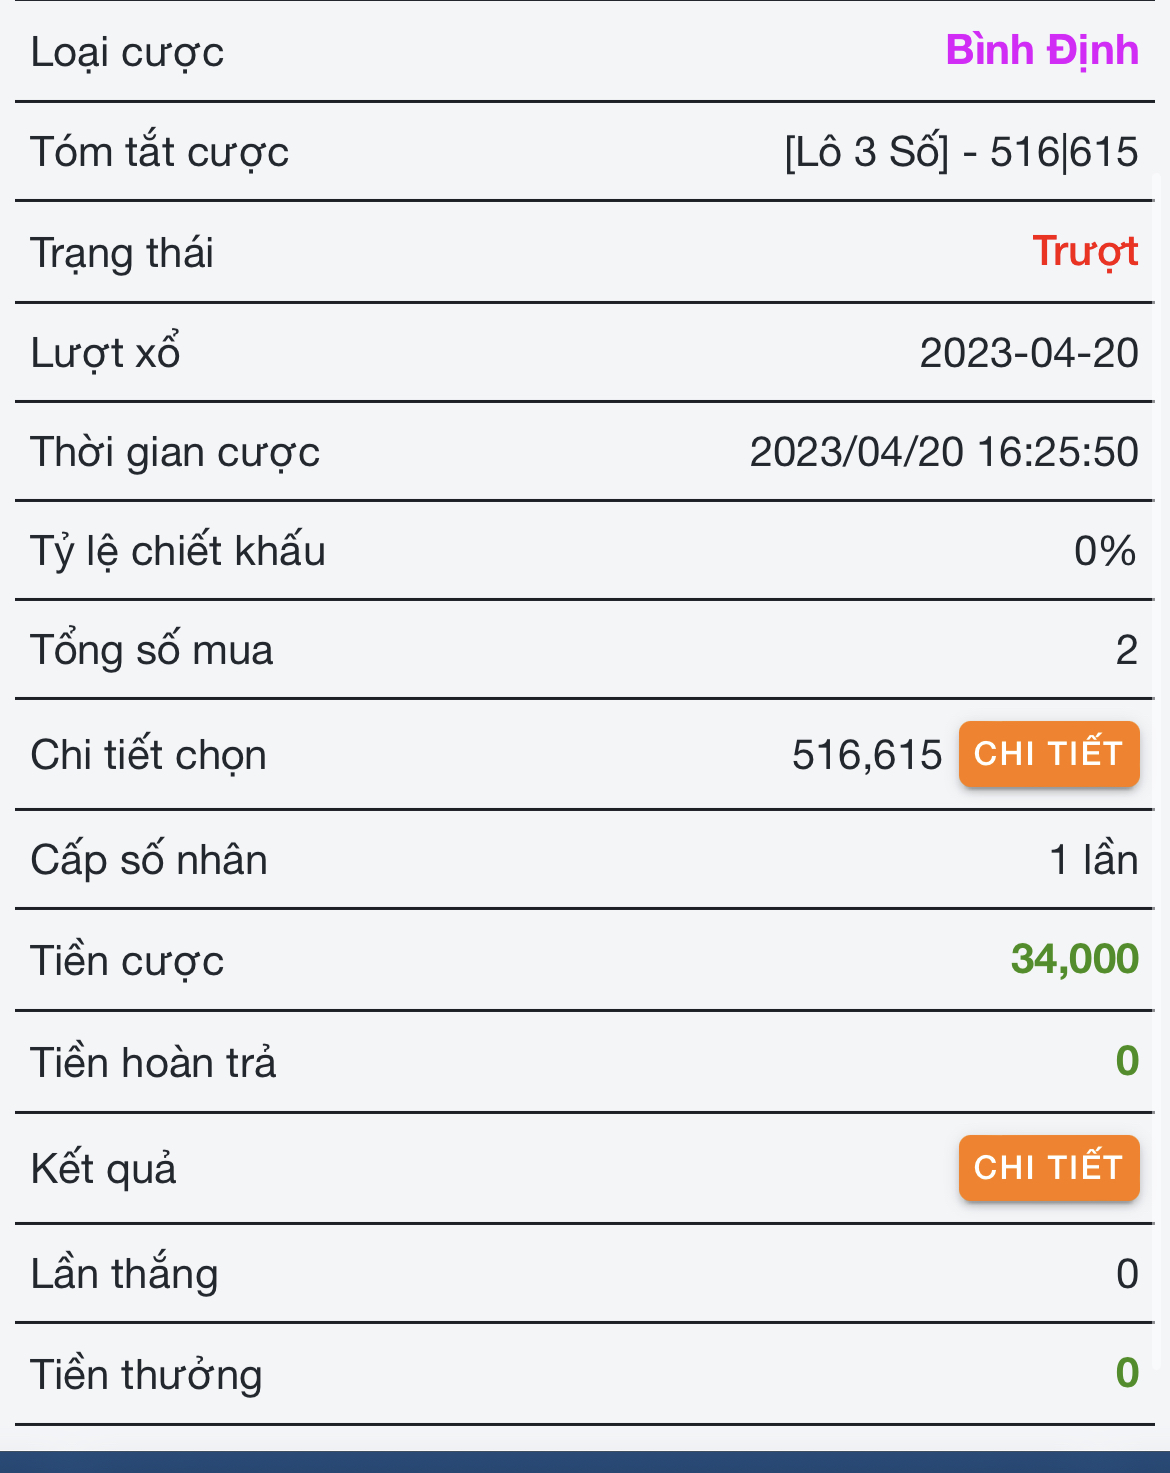Tap the 0% discount rate value
Image resolution: width=1170 pixels, height=1473 pixels.
[x=1105, y=551]
